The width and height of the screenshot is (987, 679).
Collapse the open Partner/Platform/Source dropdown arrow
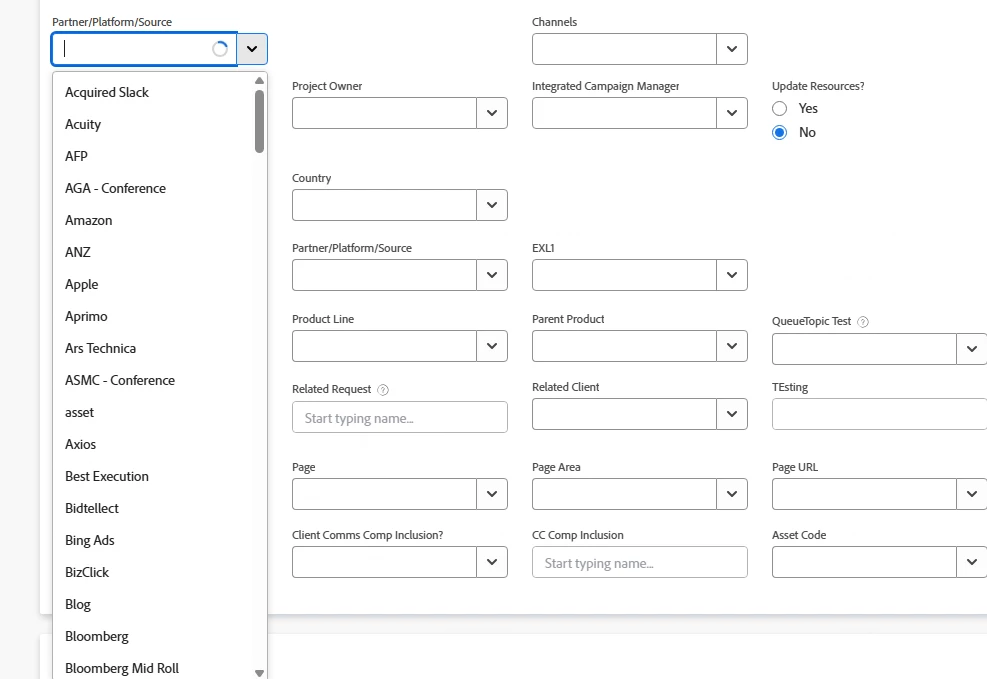point(252,49)
